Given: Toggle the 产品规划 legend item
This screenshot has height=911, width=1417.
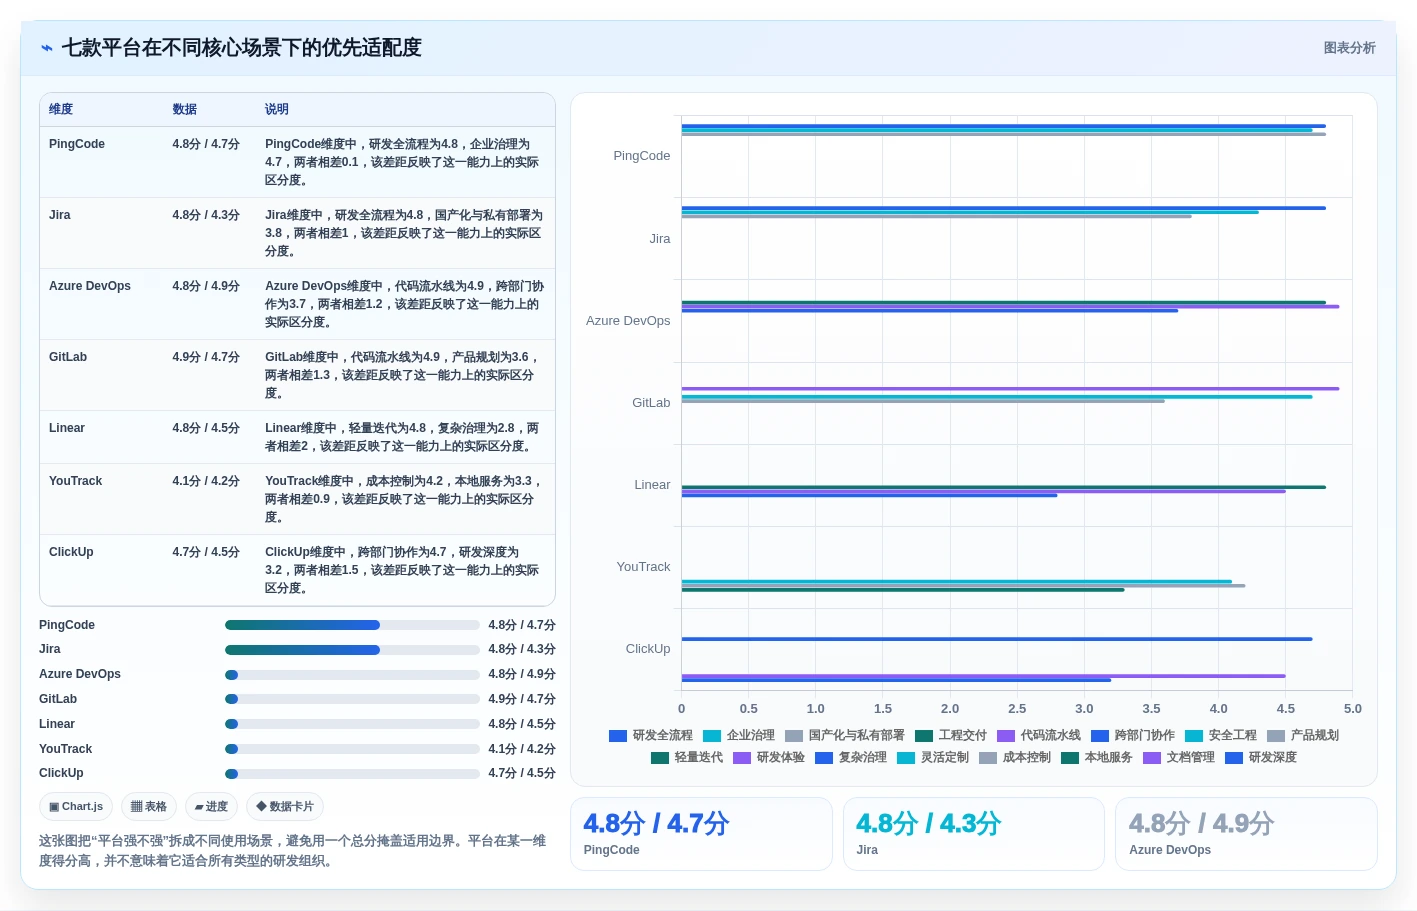Looking at the screenshot, I should click(x=1303, y=735).
